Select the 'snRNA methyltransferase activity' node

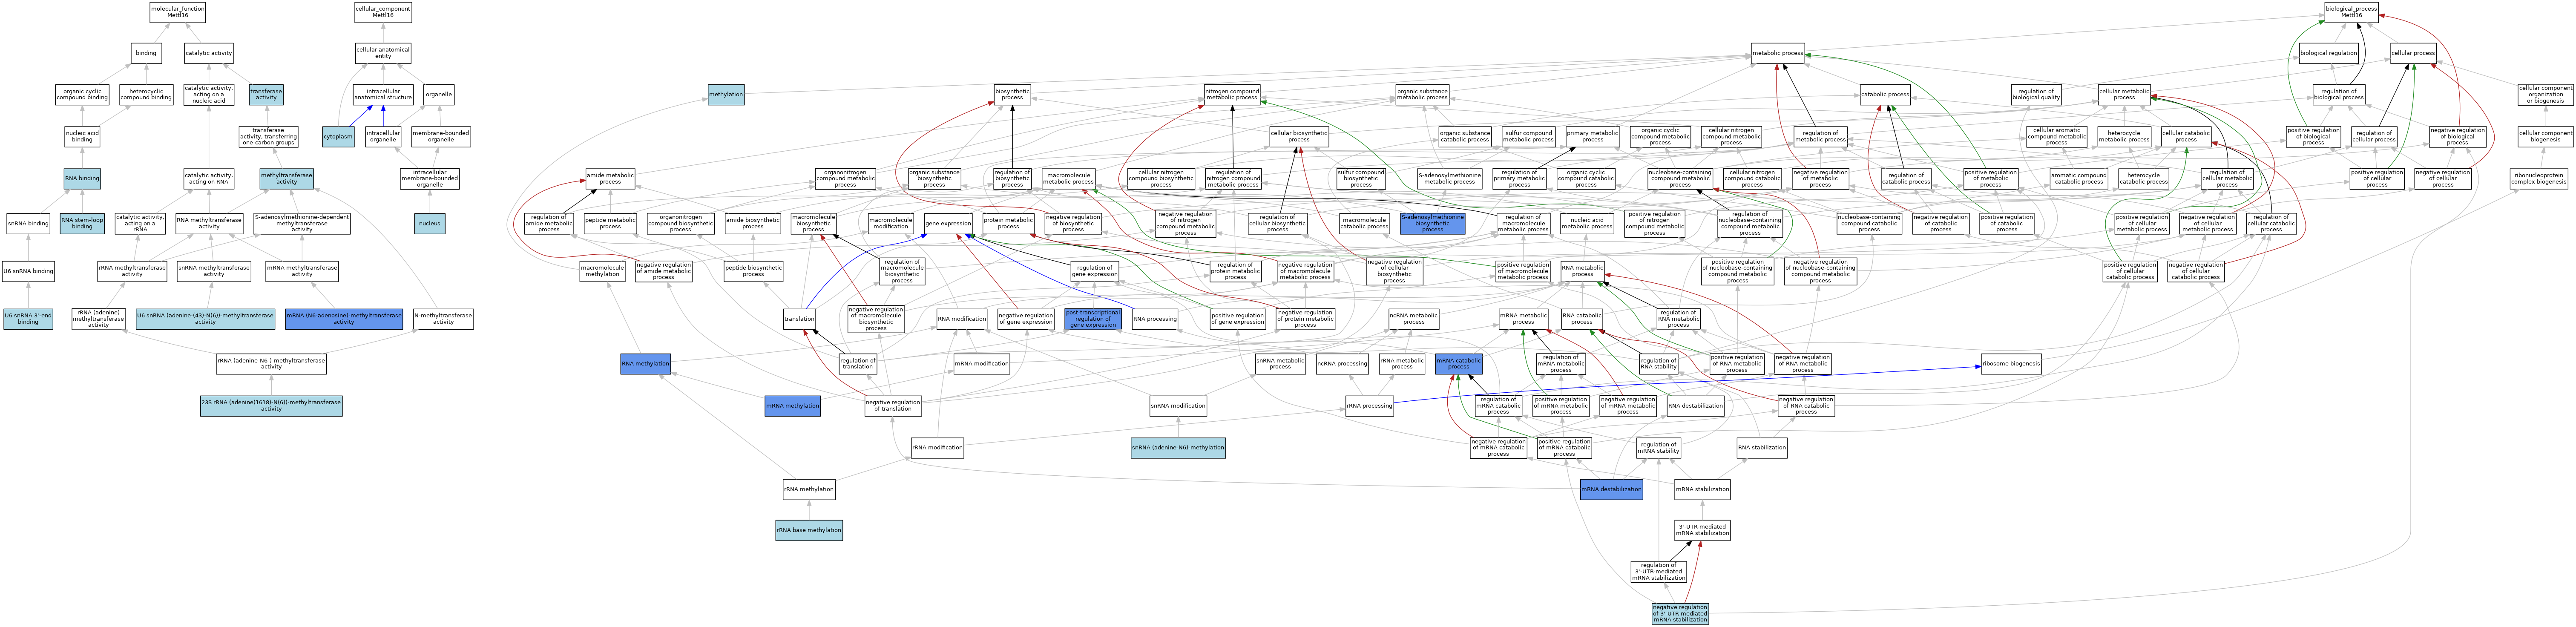214,271
